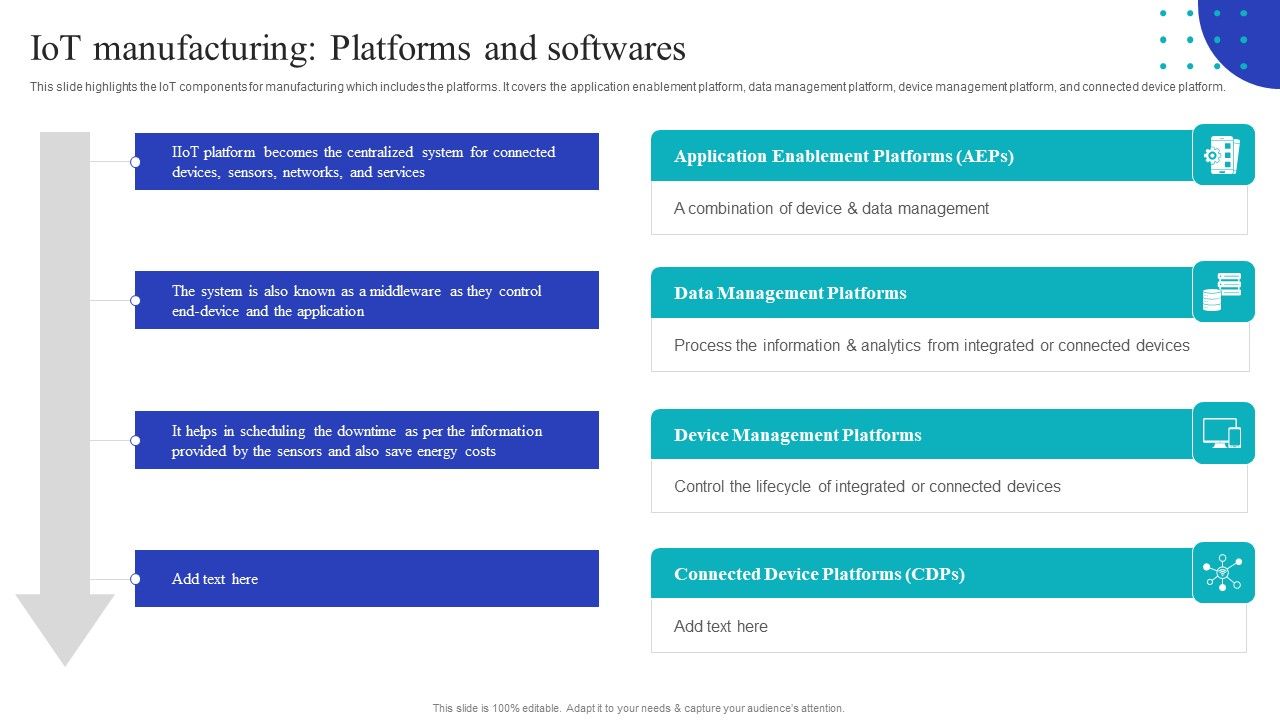Screen dimensions: 1280x720
Task: Select the large gray downward arrow shape
Action: (65, 399)
